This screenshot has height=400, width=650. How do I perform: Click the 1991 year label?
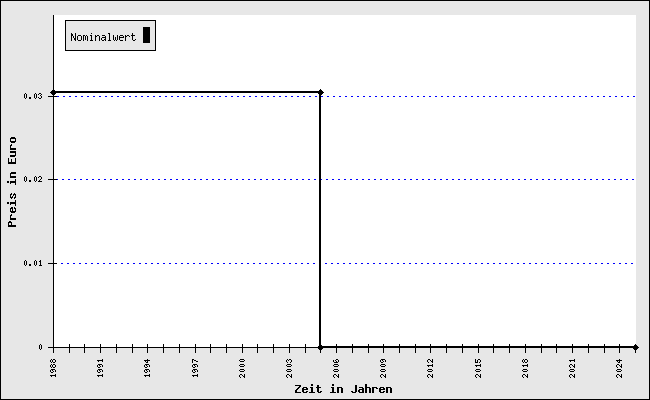coord(100,368)
